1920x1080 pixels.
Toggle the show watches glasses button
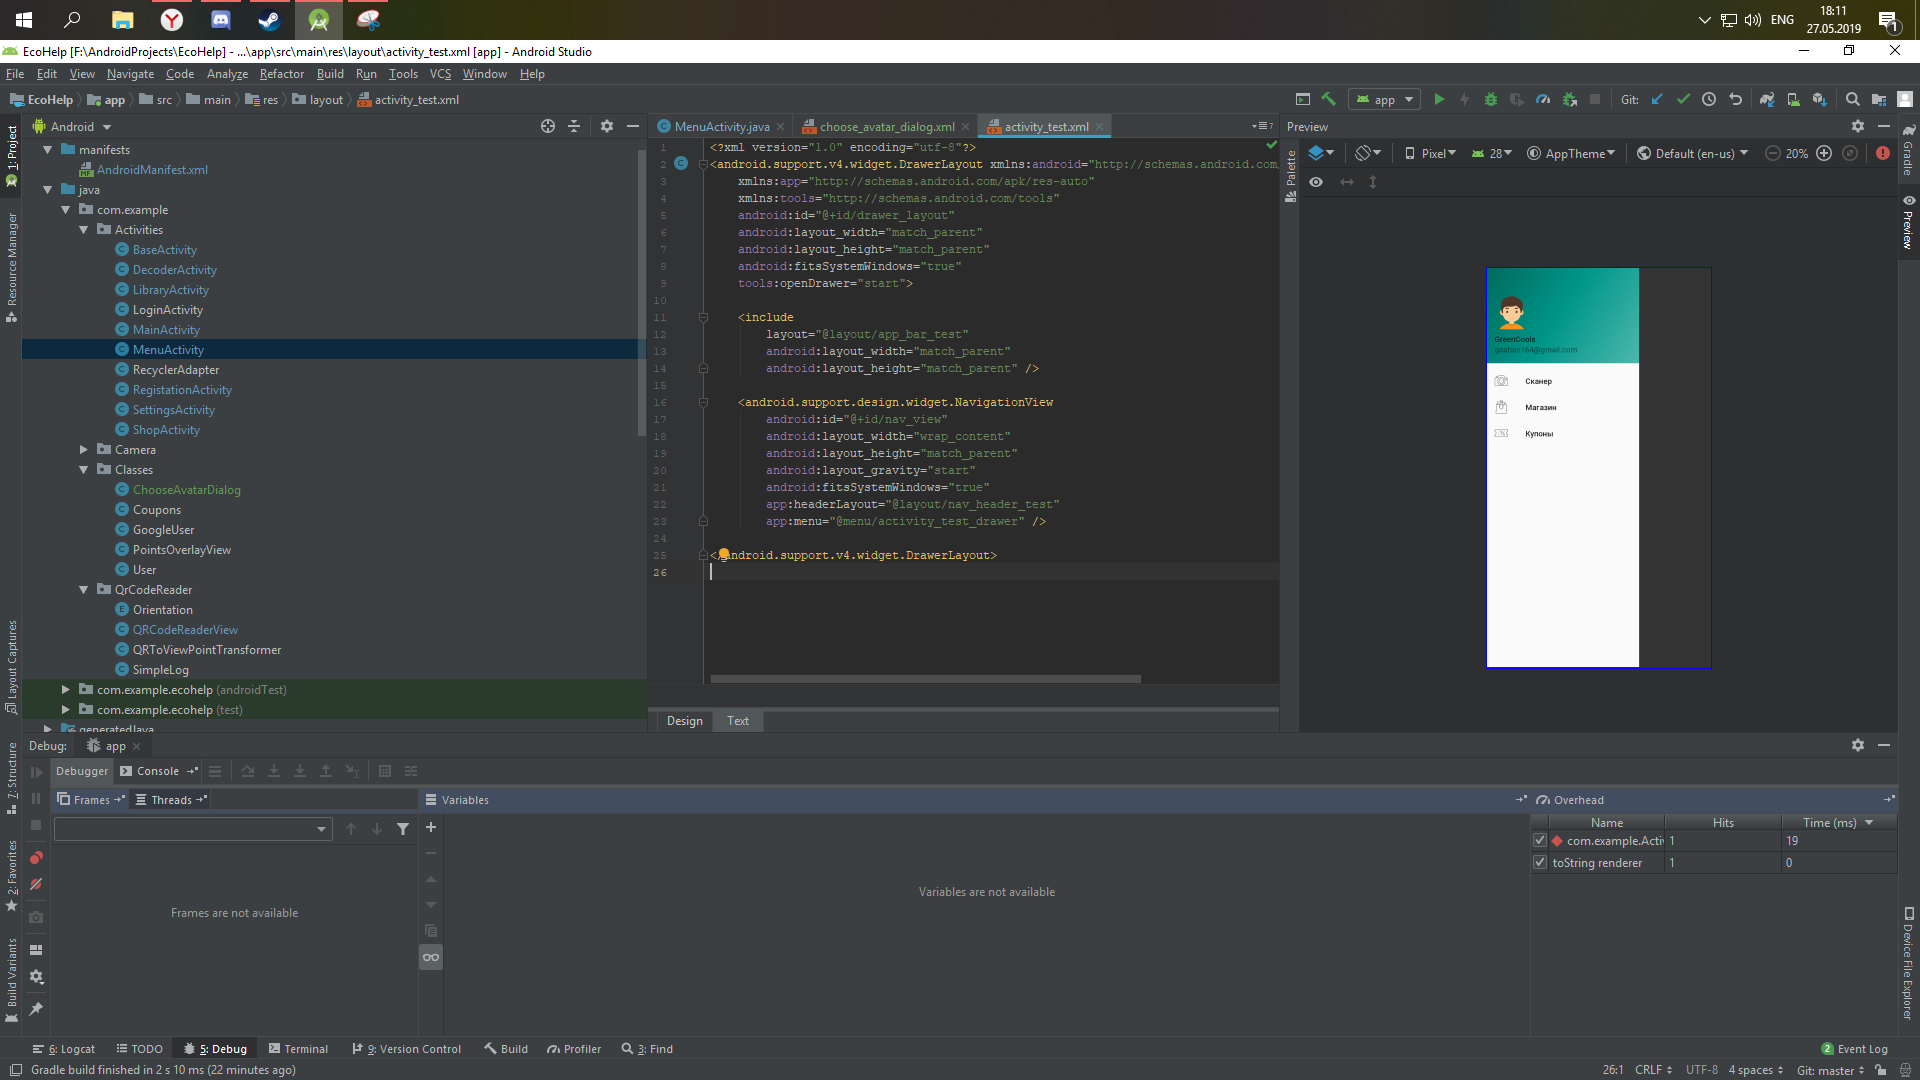point(431,957)
